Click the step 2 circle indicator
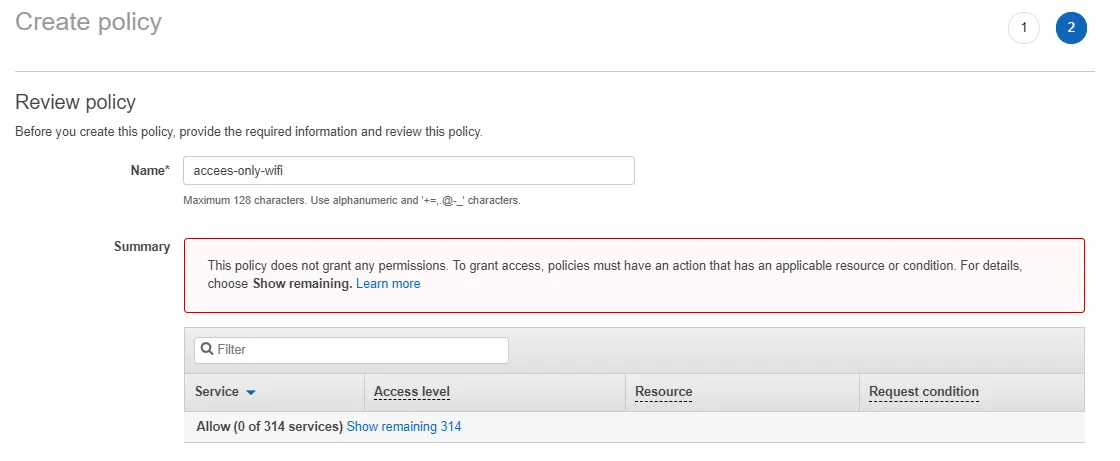The image size is (1120, 461). (1071, 28)
